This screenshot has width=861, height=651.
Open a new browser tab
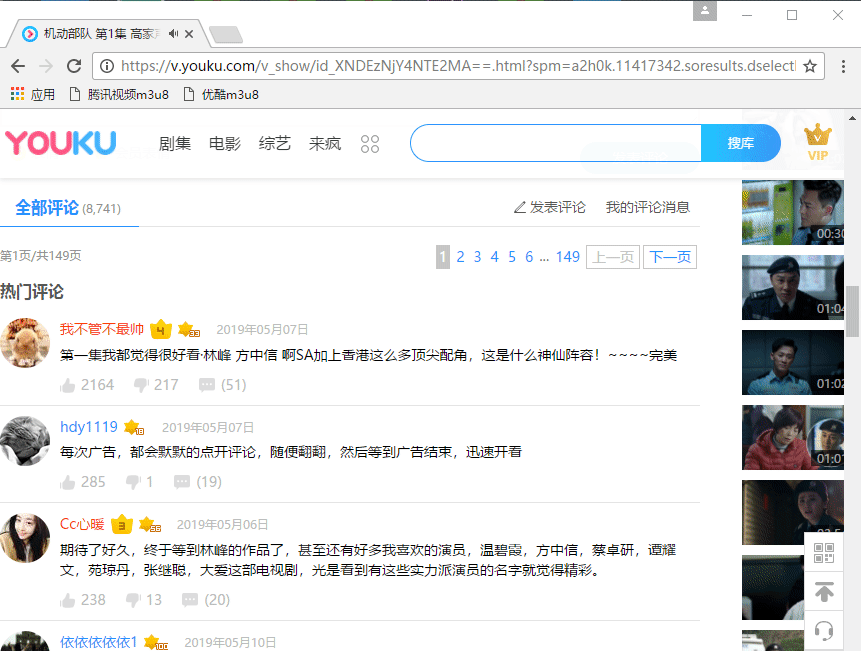(226, 35)
